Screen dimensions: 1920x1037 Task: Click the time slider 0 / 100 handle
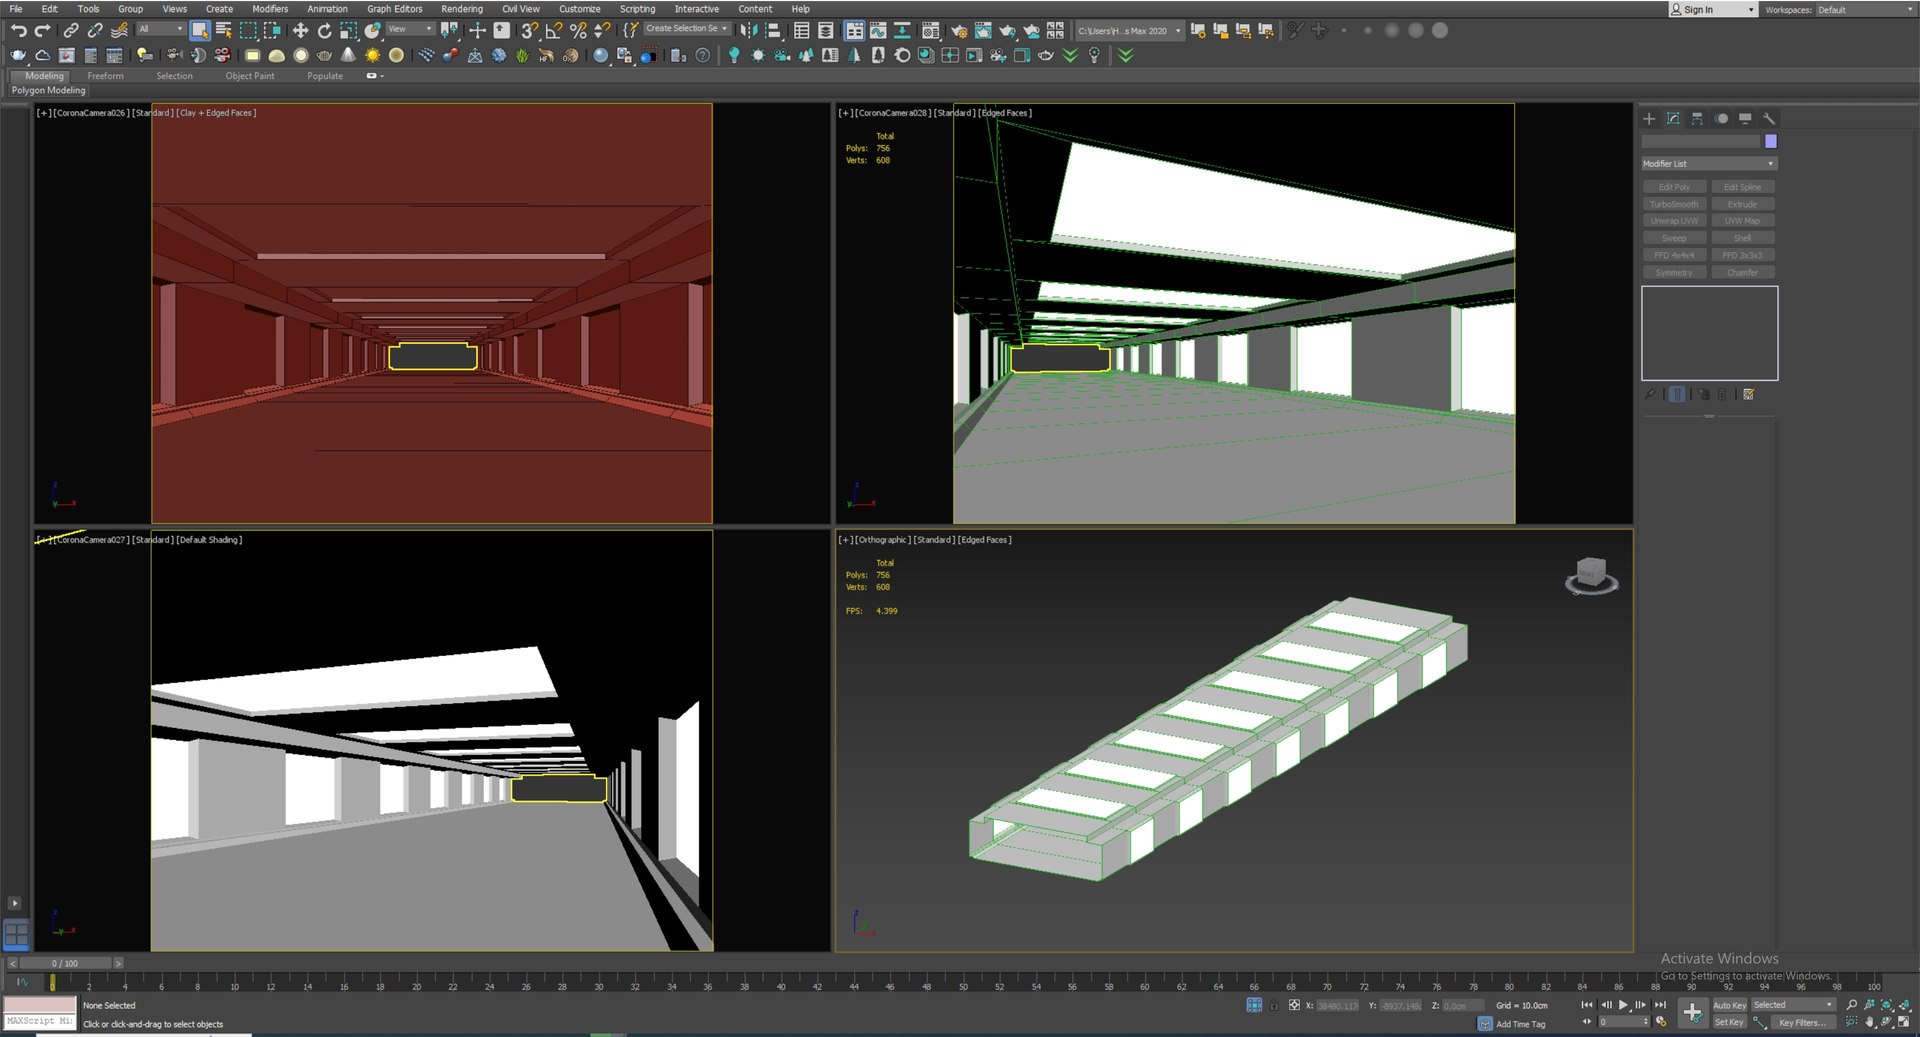click(65, 964)
